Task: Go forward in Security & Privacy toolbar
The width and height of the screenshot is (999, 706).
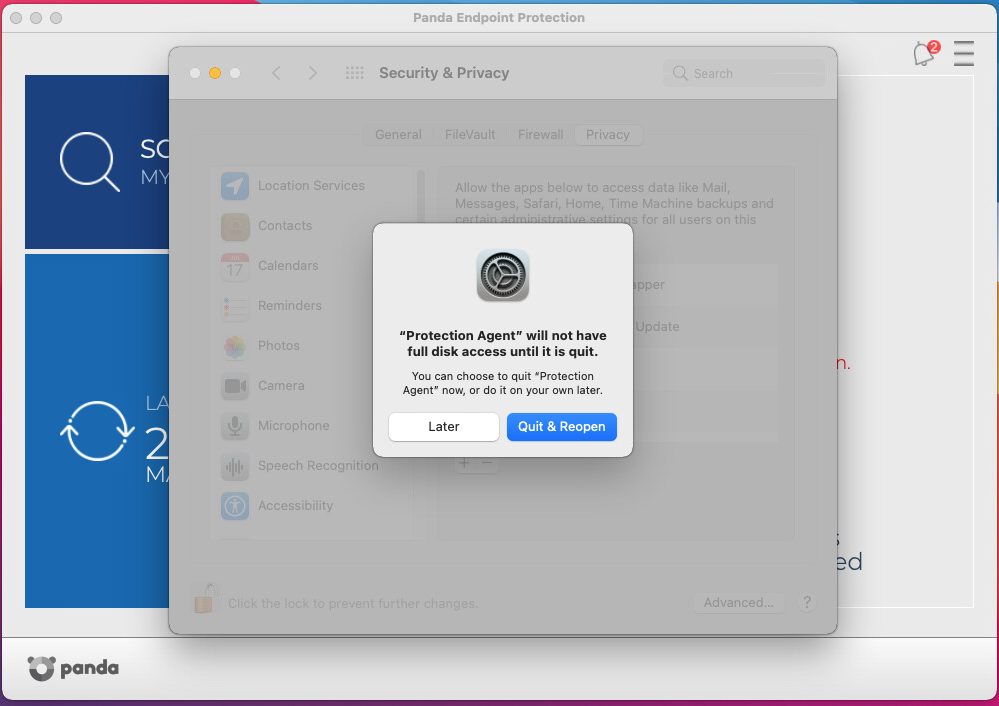Action: coord(312,73)
